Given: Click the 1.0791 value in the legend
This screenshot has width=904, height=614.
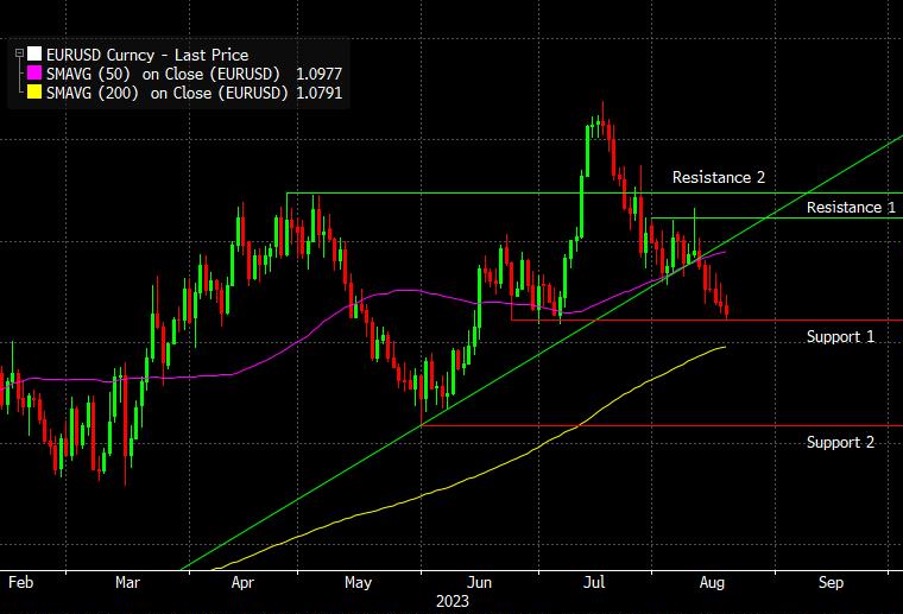Looking at the screenshot, I should (319, 93).
